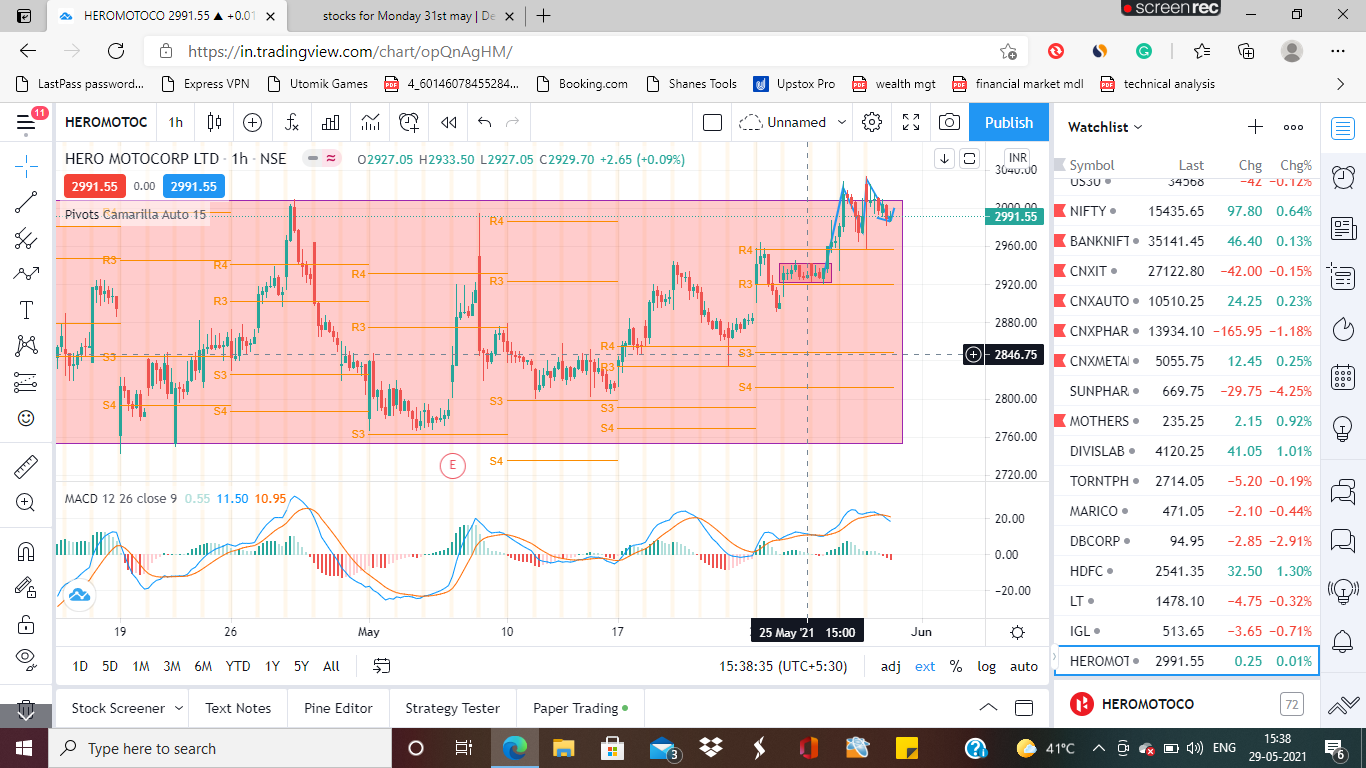Select the layout setup square
The width and height of the screenshot is (1366, 768).
(712, 122)
